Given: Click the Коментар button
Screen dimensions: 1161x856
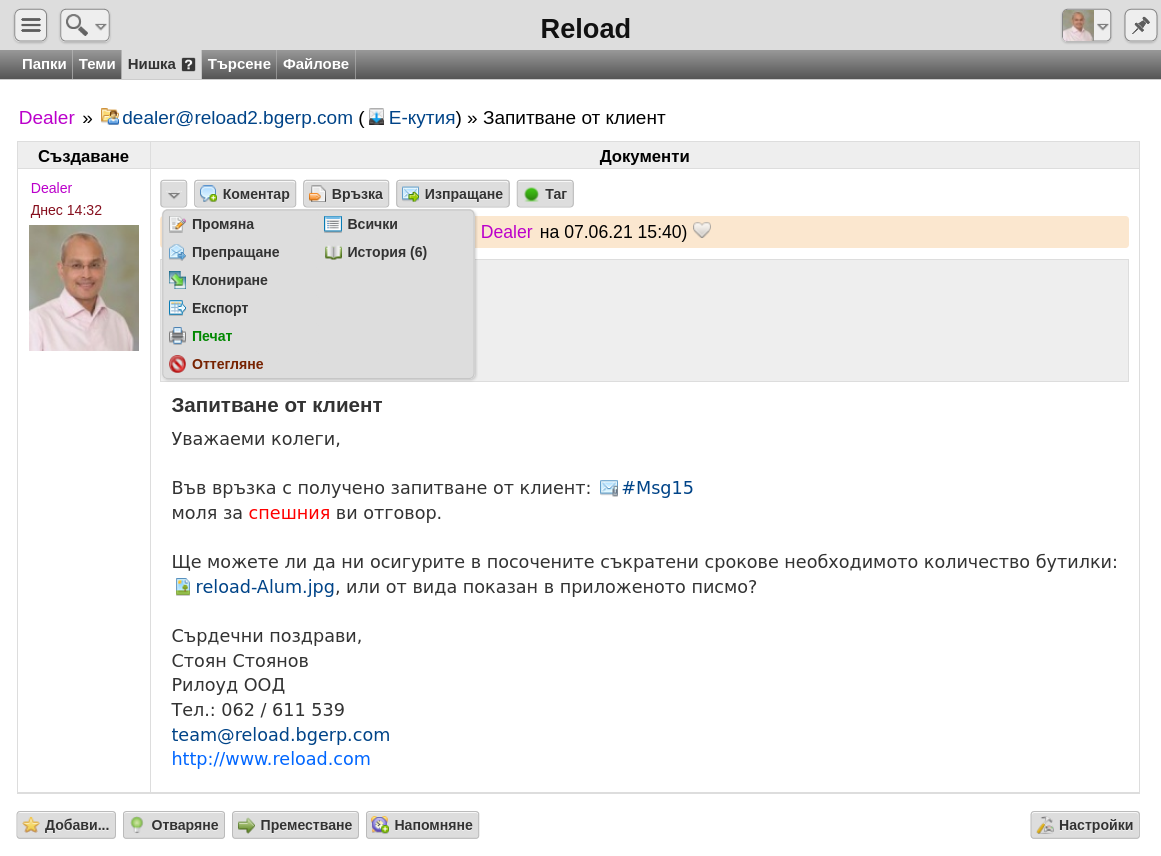Looking at the screenshot, I should tap(245, 194).
